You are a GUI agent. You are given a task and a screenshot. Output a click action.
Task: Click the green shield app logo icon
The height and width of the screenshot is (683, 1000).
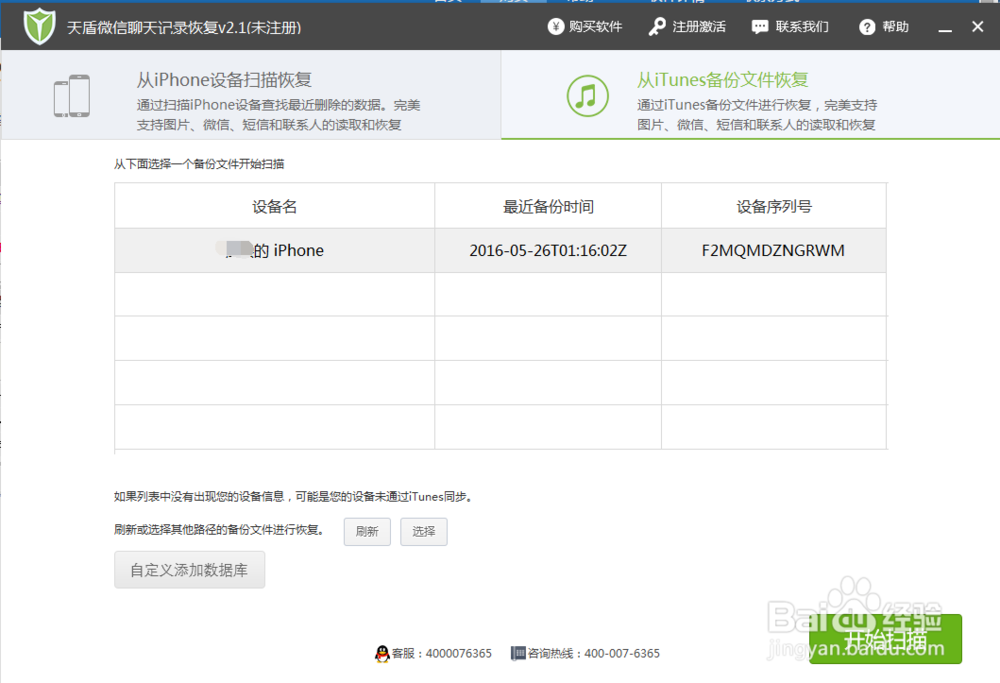[38, 26]
